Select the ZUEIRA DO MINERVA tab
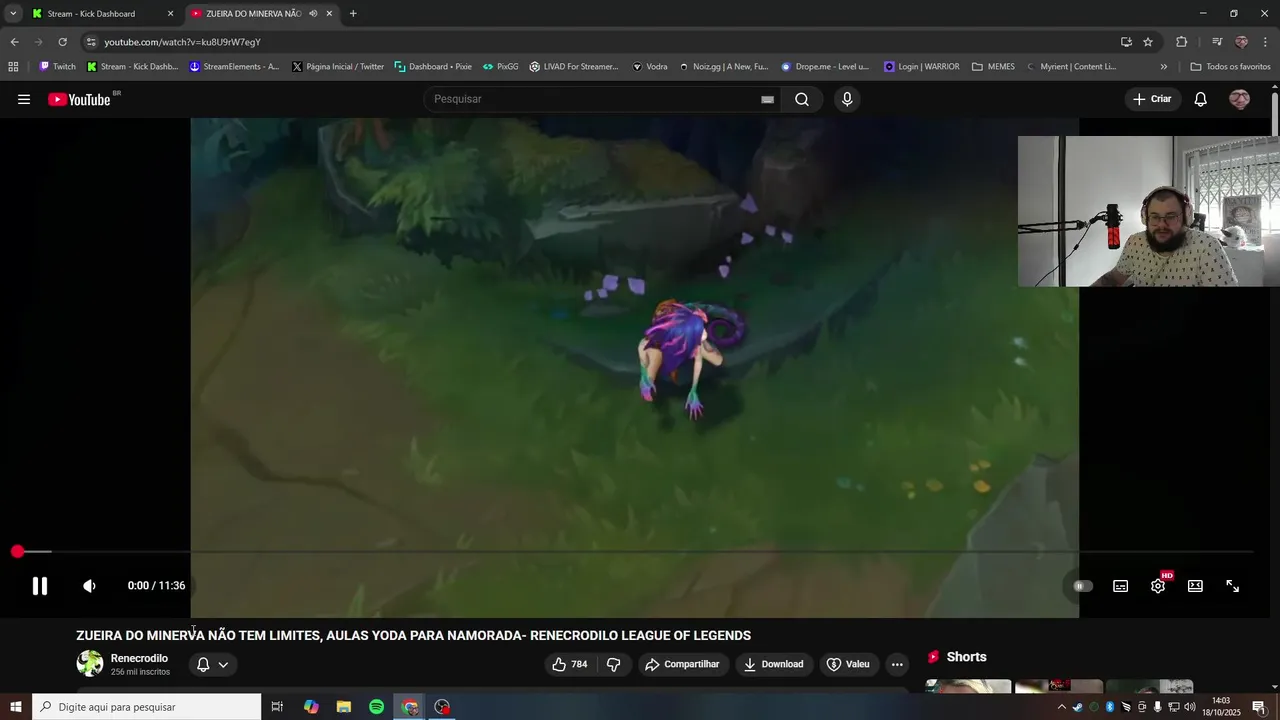Screen dimensions: 1280x720 (260, 14)
